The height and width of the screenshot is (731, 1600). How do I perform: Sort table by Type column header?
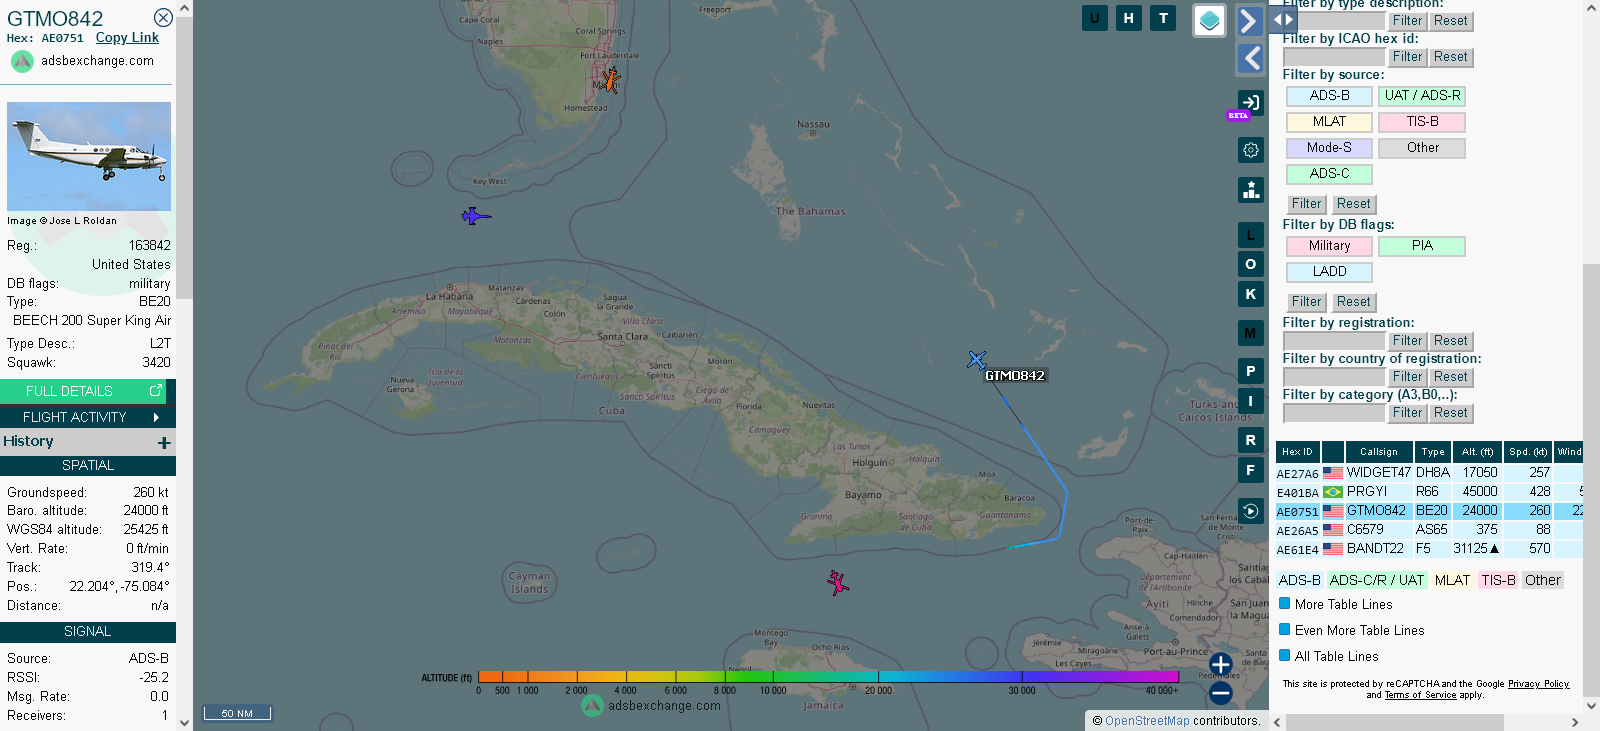point(1433,452)
